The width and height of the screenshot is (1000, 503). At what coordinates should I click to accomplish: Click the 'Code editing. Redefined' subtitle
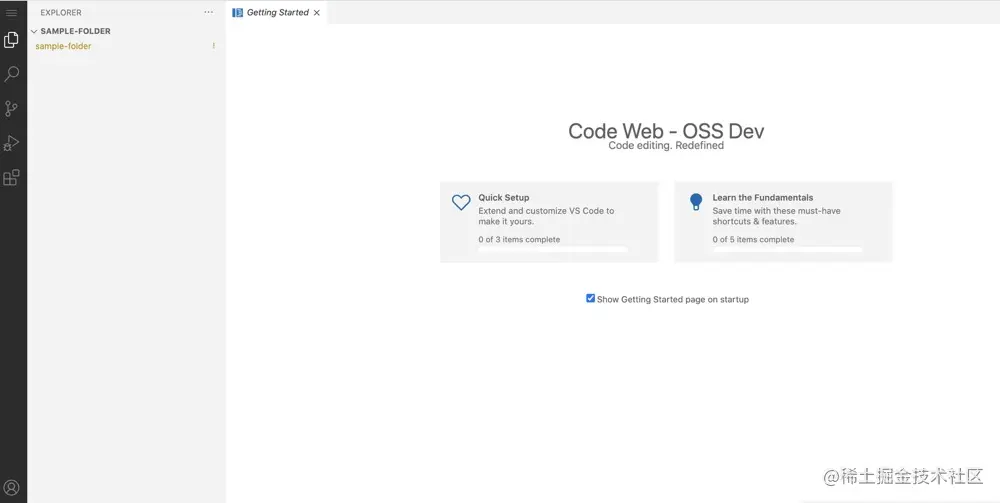(x=666, y=145)
